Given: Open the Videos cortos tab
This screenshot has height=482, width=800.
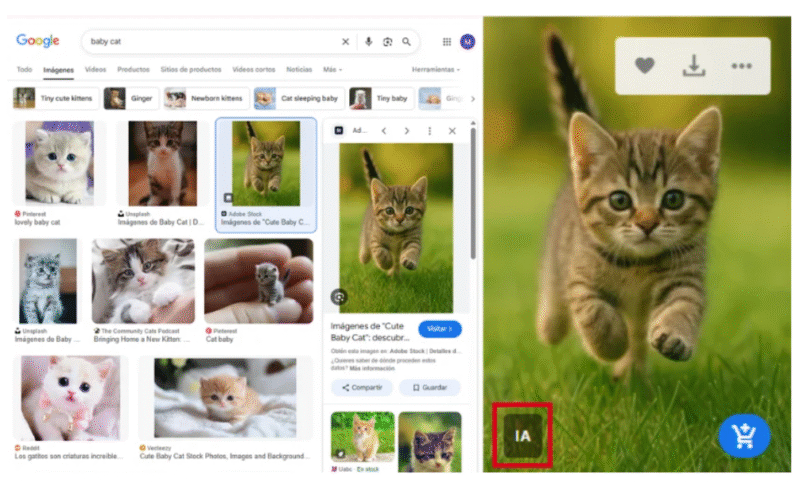Looking at the screenshot, I should [x=254, y=69].
